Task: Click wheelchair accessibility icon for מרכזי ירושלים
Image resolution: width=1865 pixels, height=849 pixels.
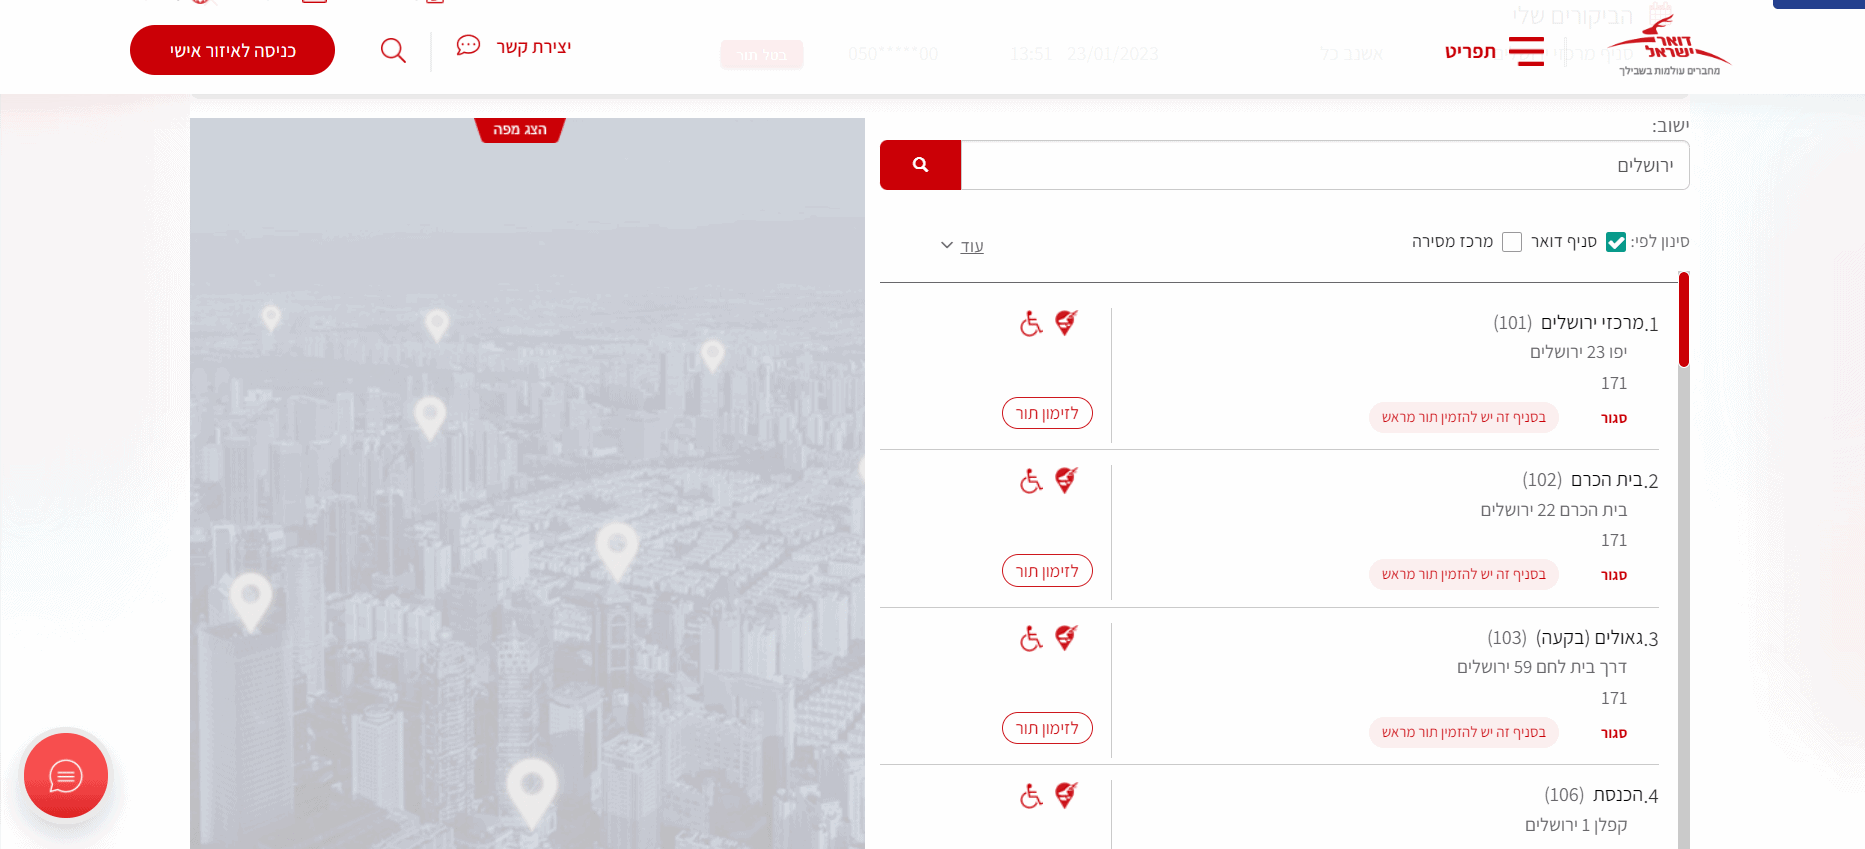Action: point(1031,324)
